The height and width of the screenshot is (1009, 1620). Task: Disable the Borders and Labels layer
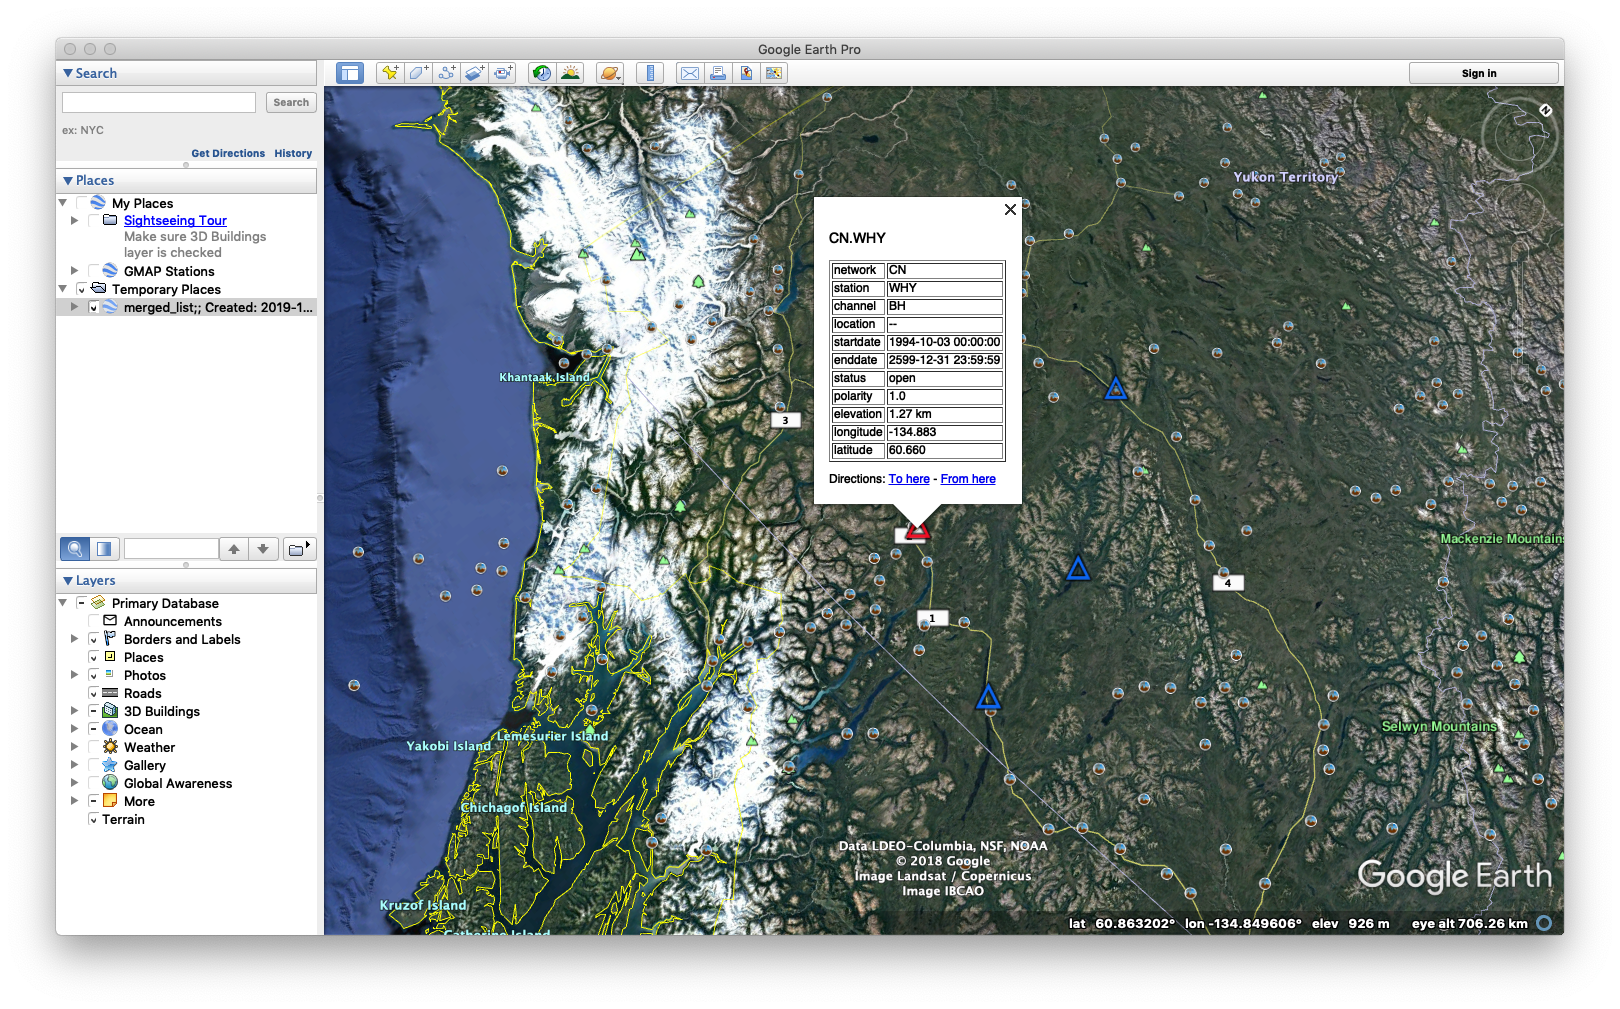[93, 639]
